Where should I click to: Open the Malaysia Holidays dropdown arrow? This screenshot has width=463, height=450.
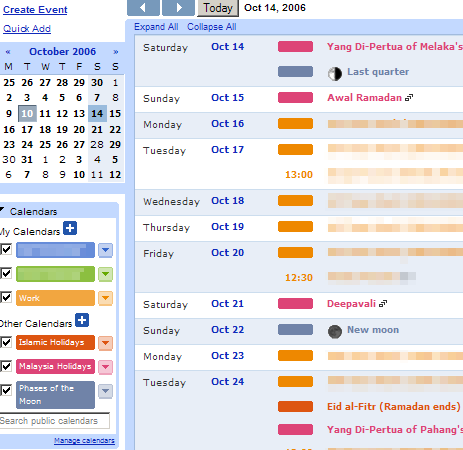[x=105, y=367]
